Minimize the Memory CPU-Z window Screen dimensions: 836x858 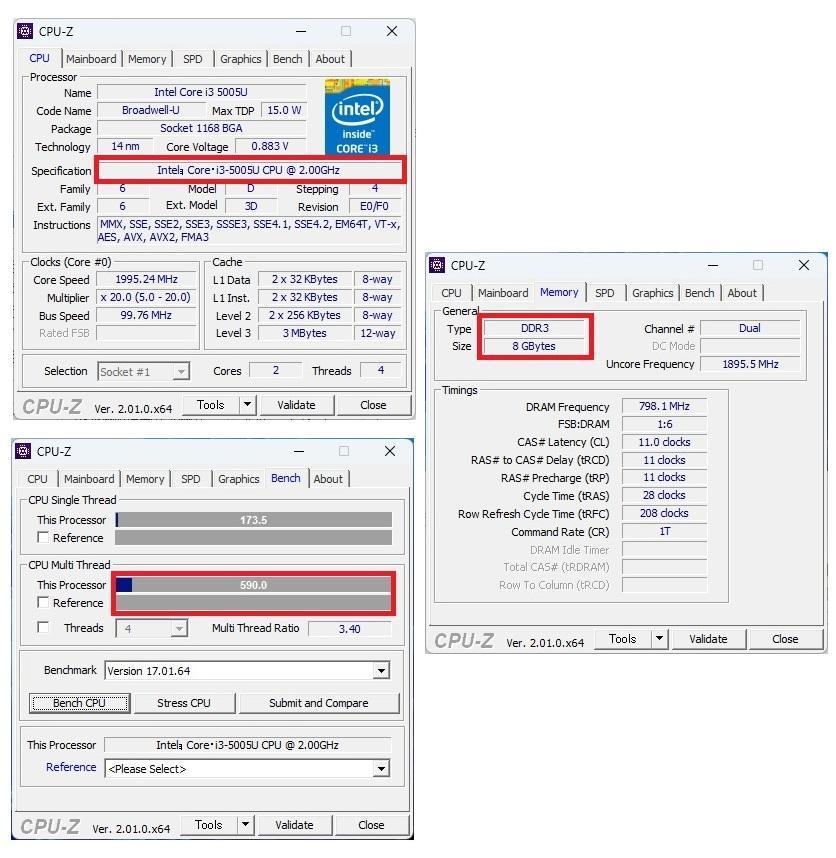click(x=713, y=265)
